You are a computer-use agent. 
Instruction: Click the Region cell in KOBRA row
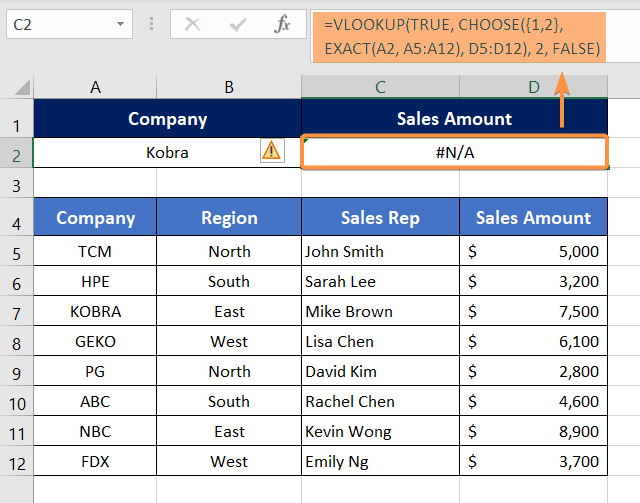pyautogui.click(x=229, y=311)
